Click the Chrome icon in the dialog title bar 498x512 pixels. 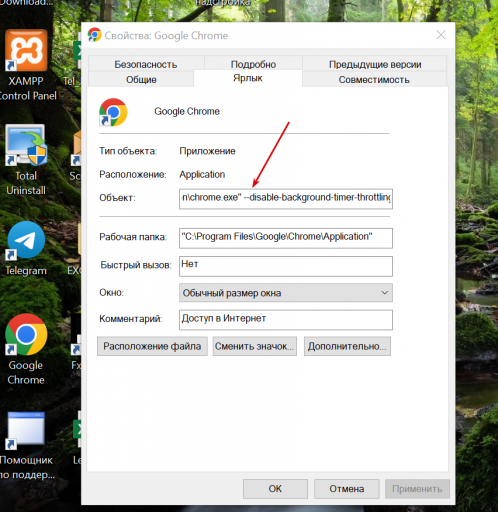94,35
